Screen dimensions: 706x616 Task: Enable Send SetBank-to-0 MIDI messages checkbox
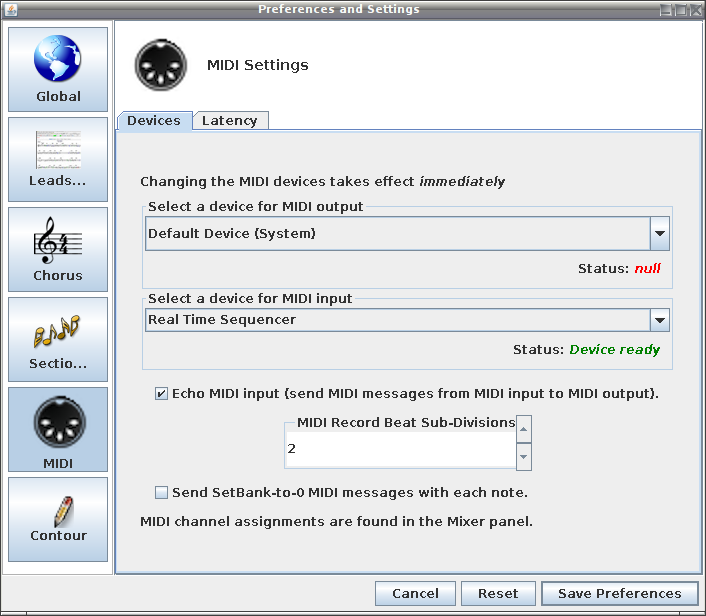pos(161,492)
